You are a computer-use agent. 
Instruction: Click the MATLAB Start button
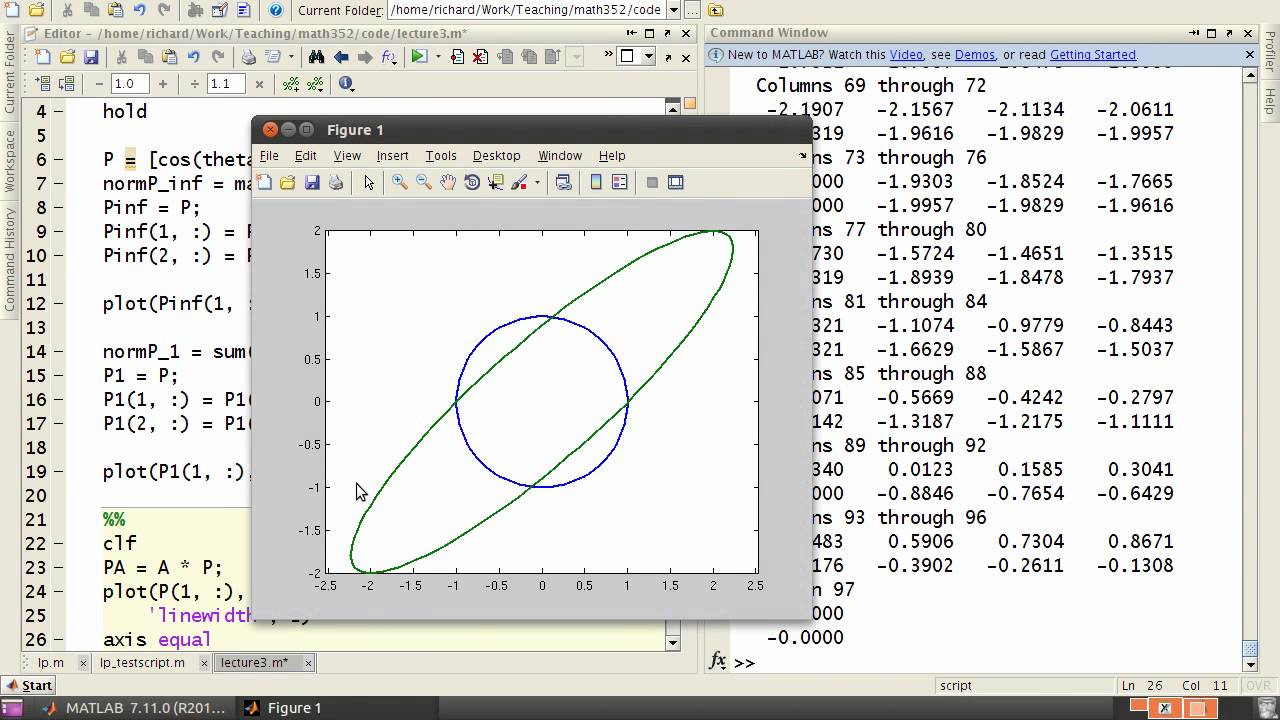point(28,685)
